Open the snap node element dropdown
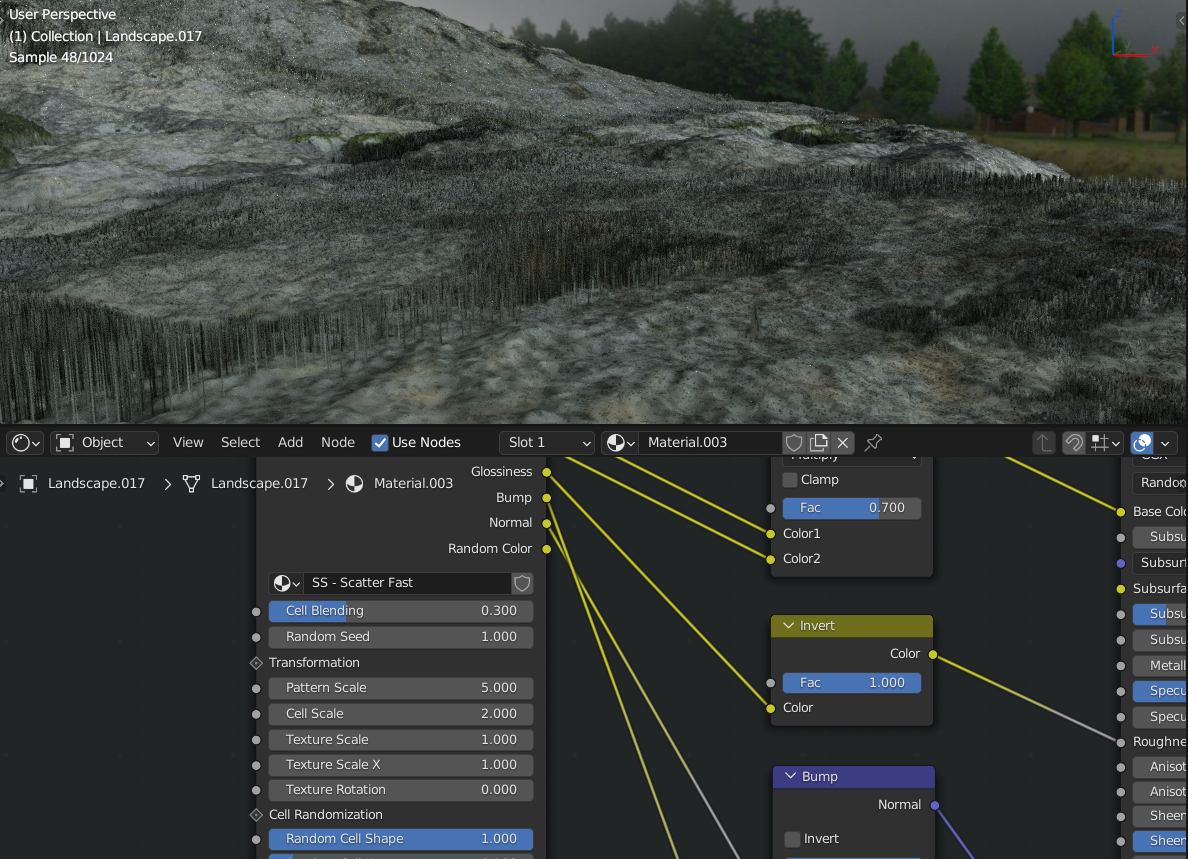The height and width of the screenshot is (859, 1188). click(1105, 442)
